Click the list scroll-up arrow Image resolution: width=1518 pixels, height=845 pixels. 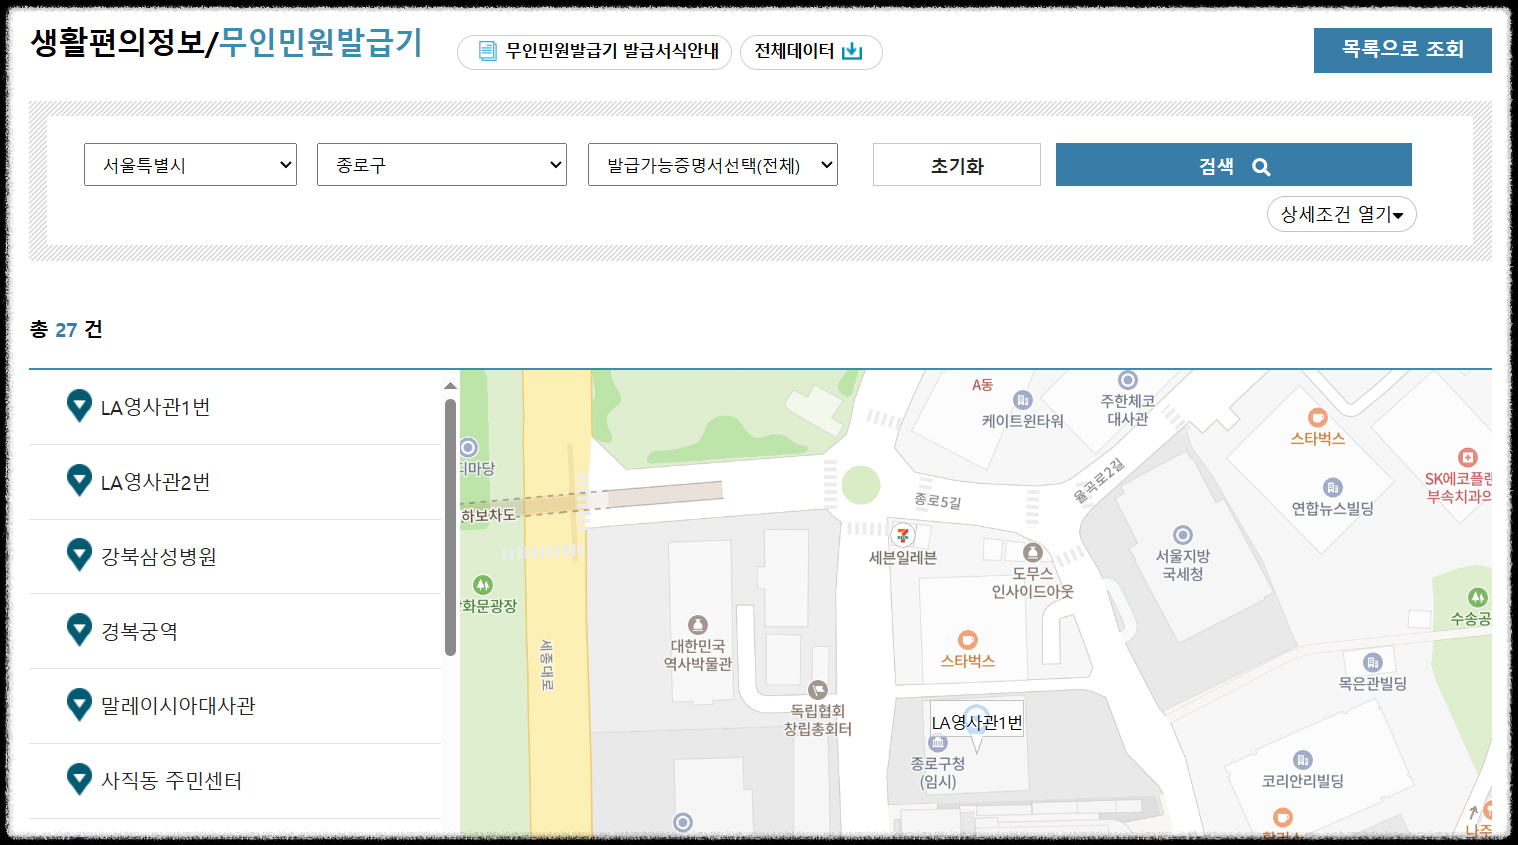450,385
